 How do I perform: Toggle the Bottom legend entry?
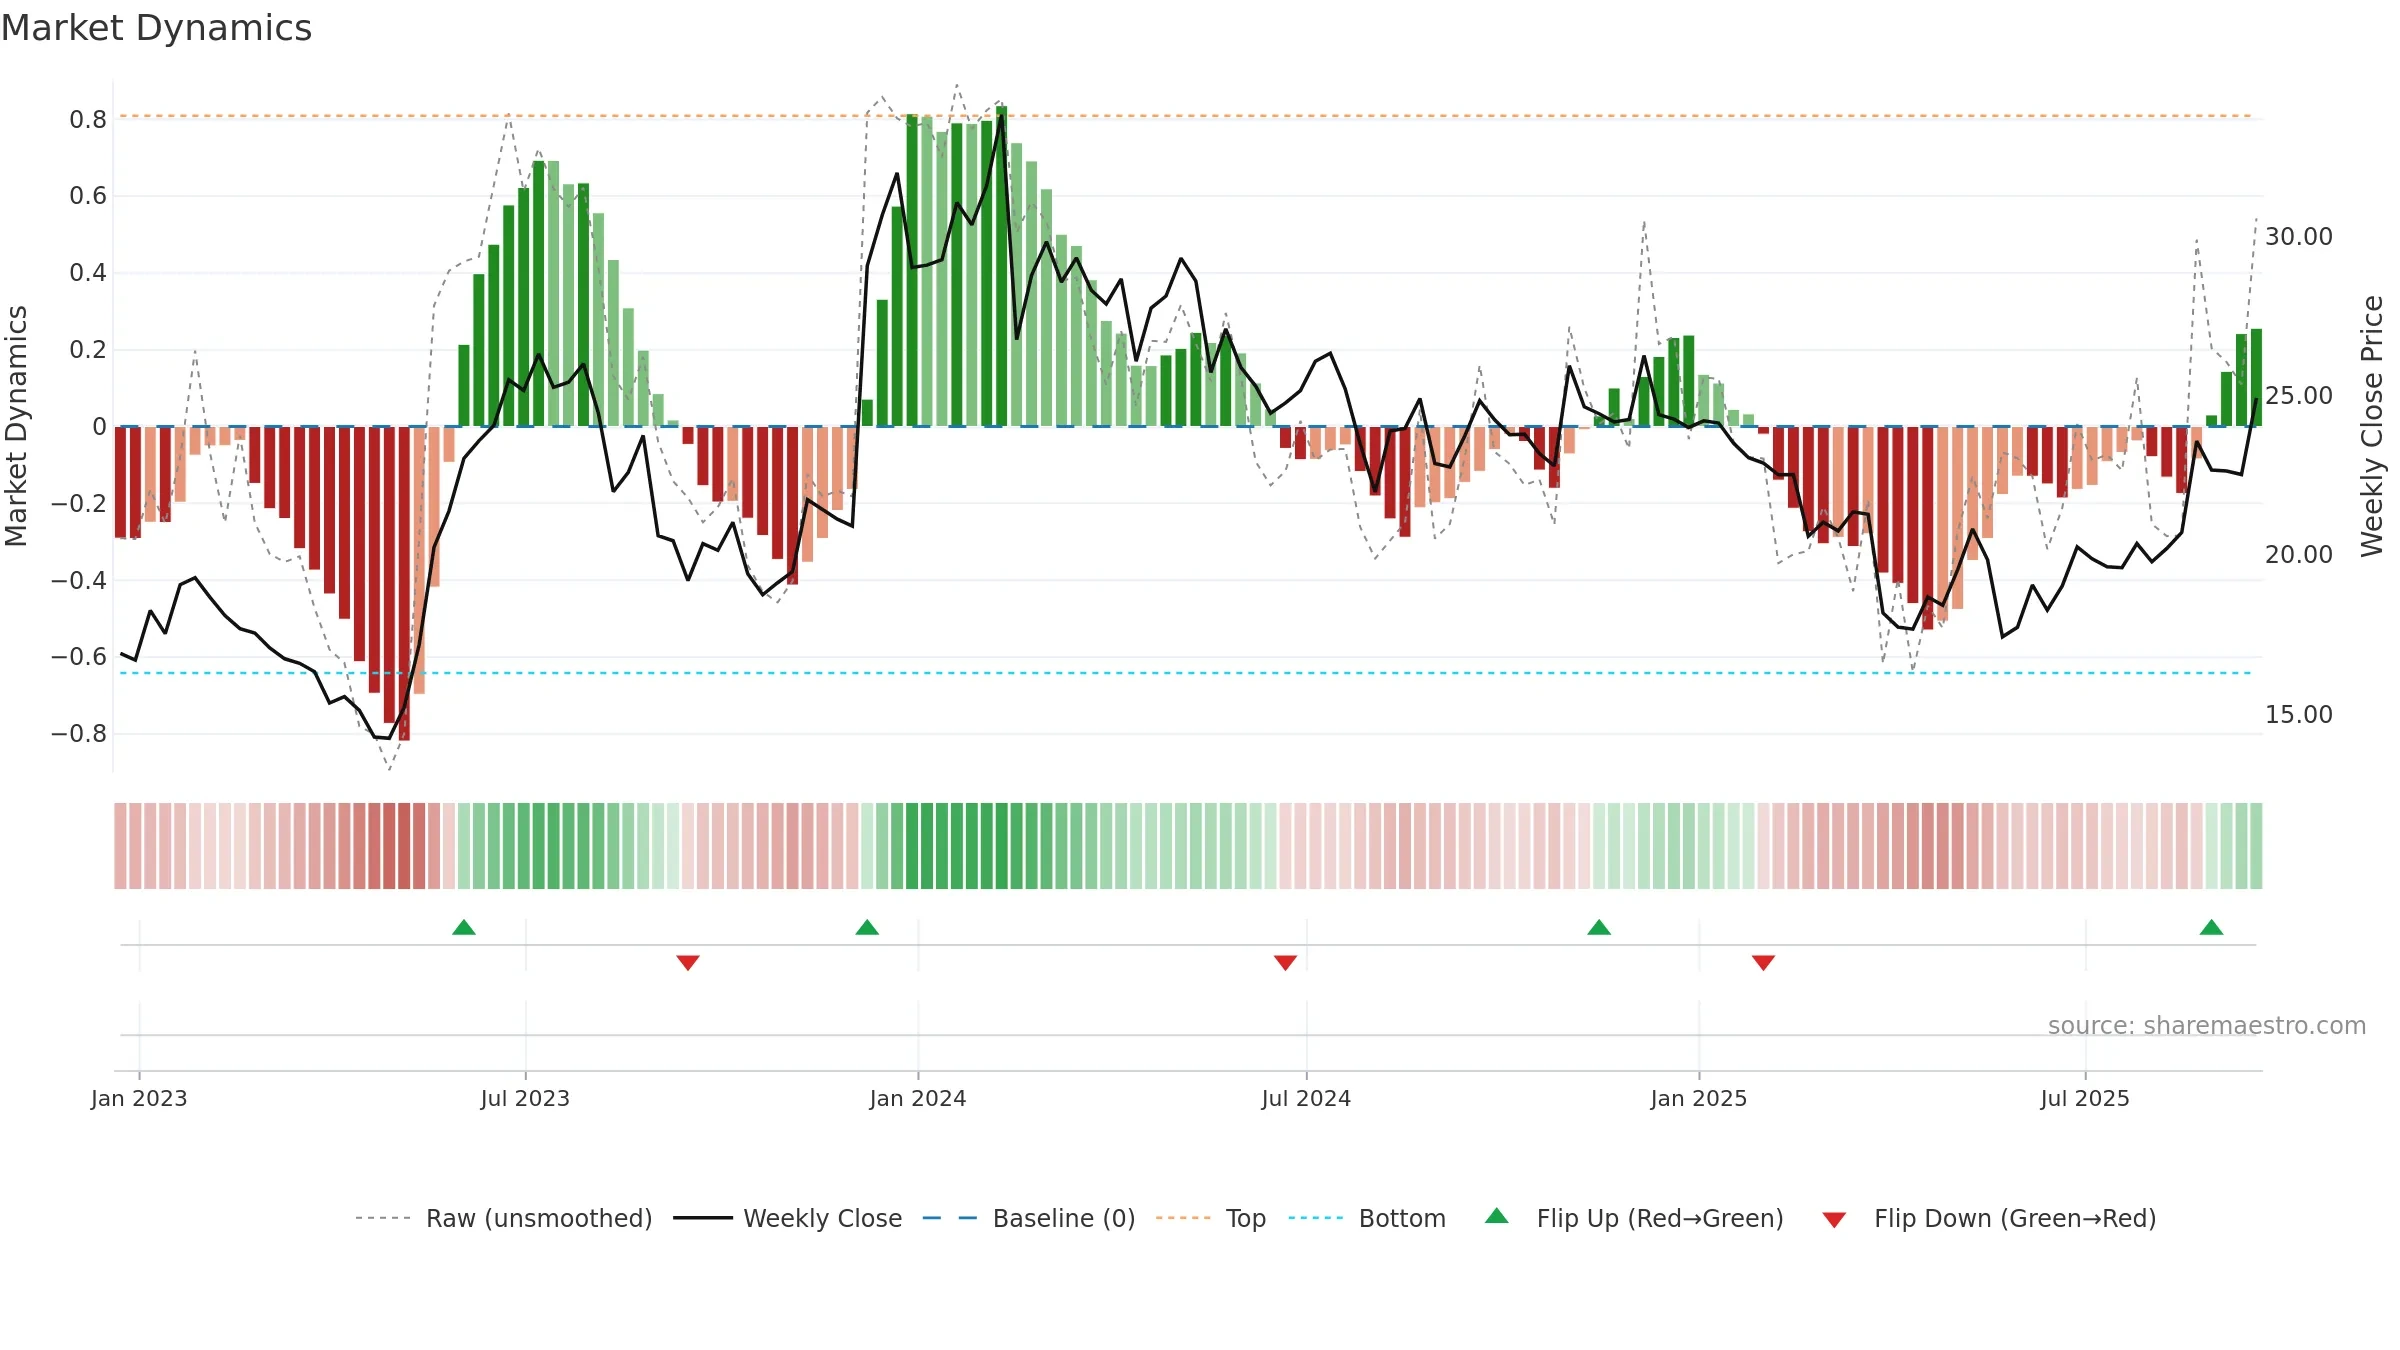(1367, 1218)
